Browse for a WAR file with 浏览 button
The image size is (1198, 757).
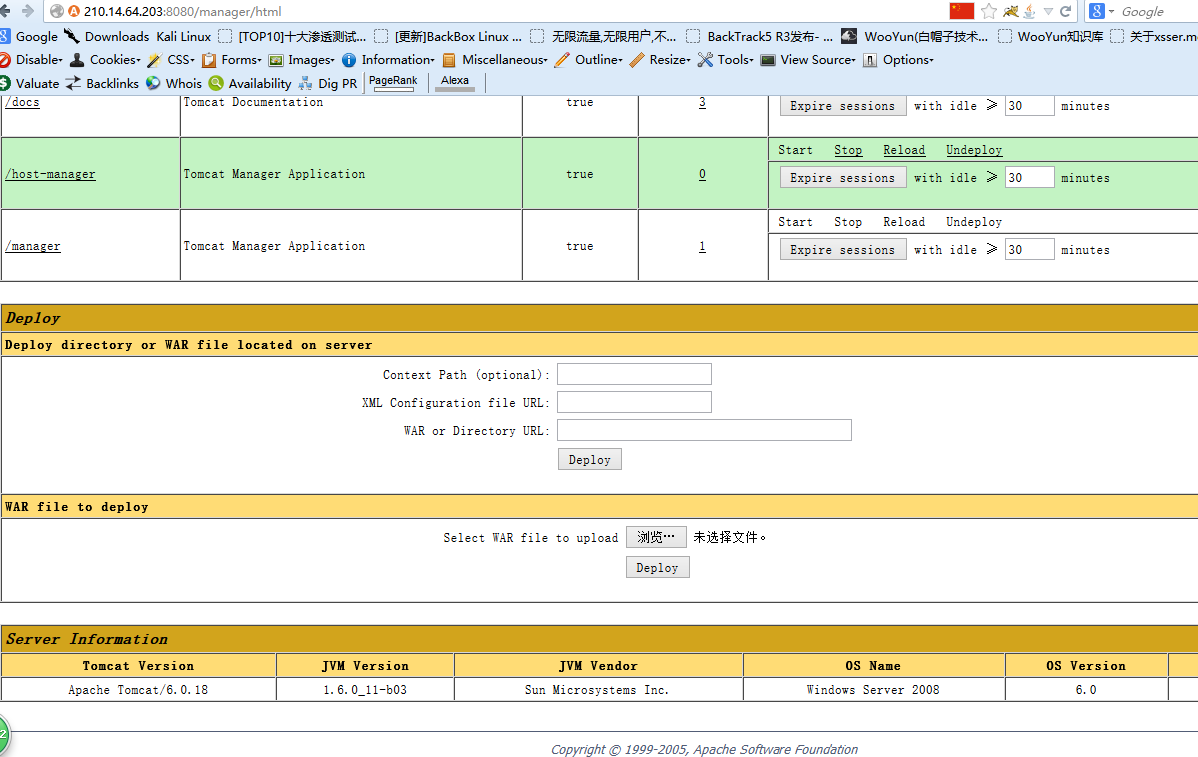tap(656, 537)
